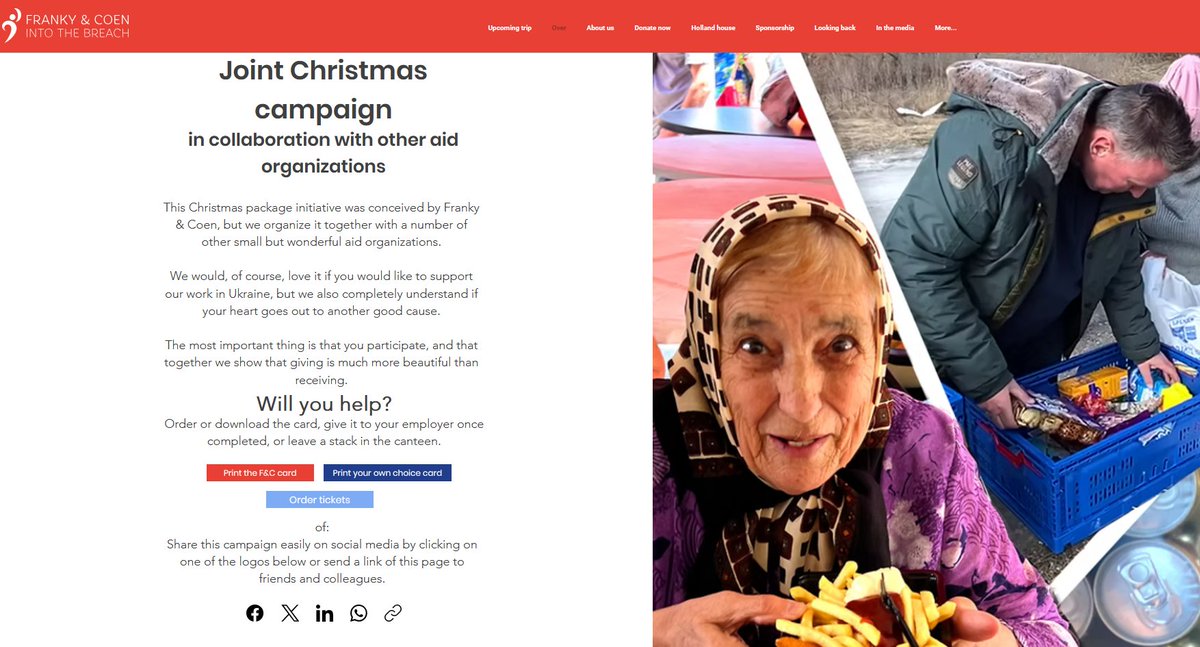
Task: Go to the Over menu item
Action: [559, 28]
